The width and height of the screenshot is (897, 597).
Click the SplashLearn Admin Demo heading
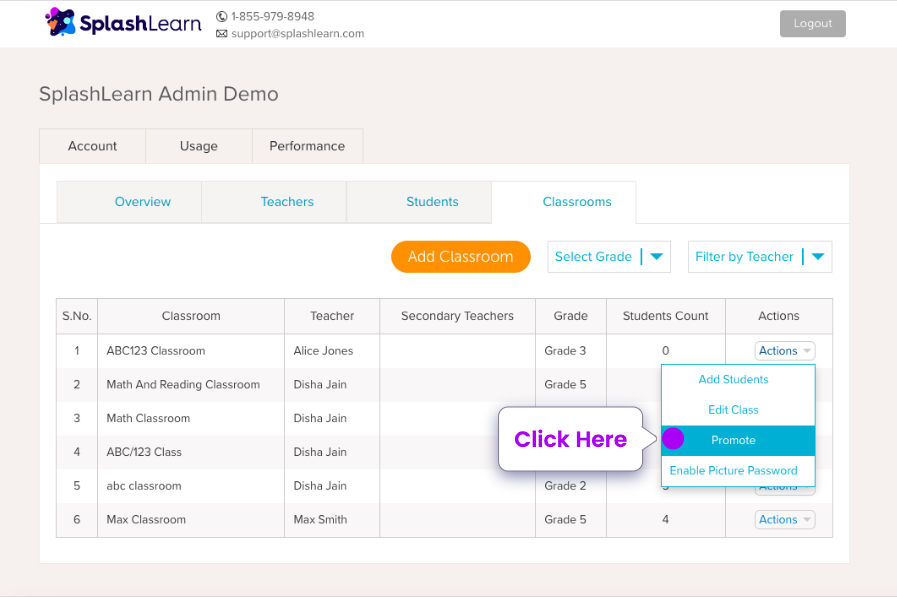(158, 94)
